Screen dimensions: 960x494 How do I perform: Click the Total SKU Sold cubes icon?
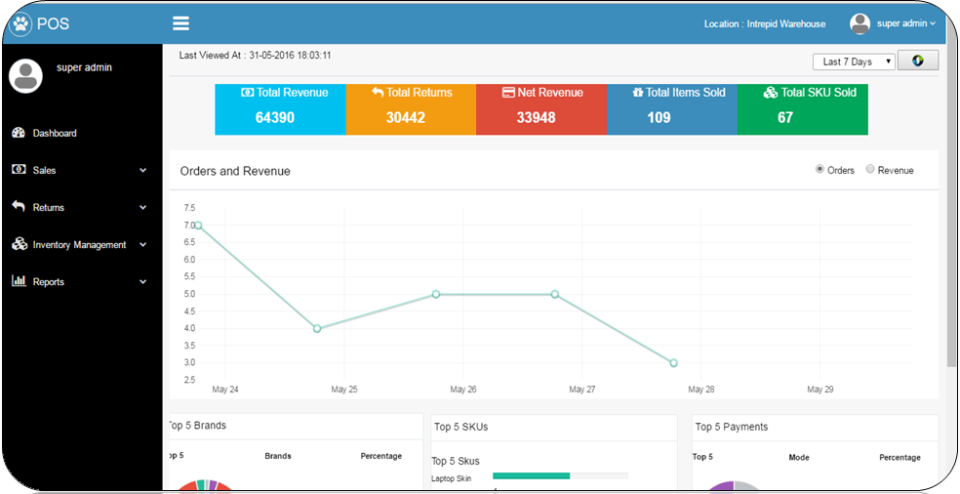tap(770, 92)
